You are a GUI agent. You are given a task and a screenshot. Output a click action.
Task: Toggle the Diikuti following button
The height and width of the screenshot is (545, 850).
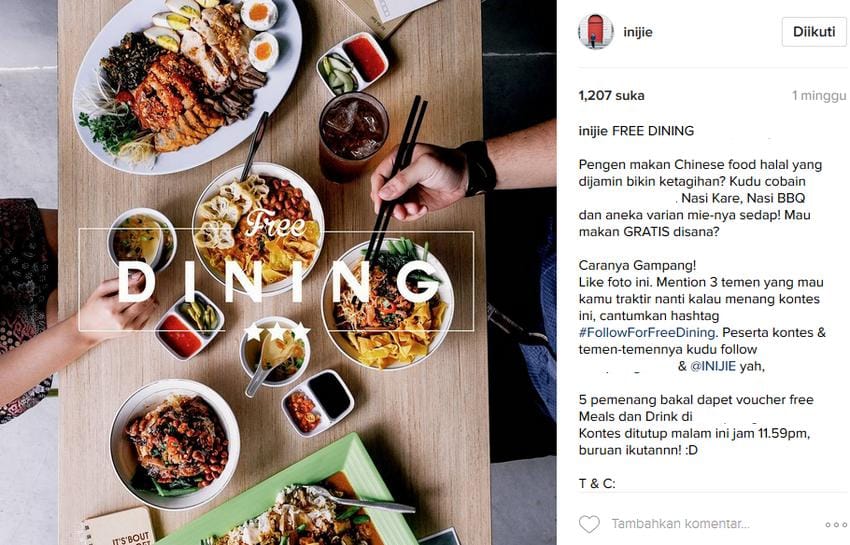[x=814, y=31]
